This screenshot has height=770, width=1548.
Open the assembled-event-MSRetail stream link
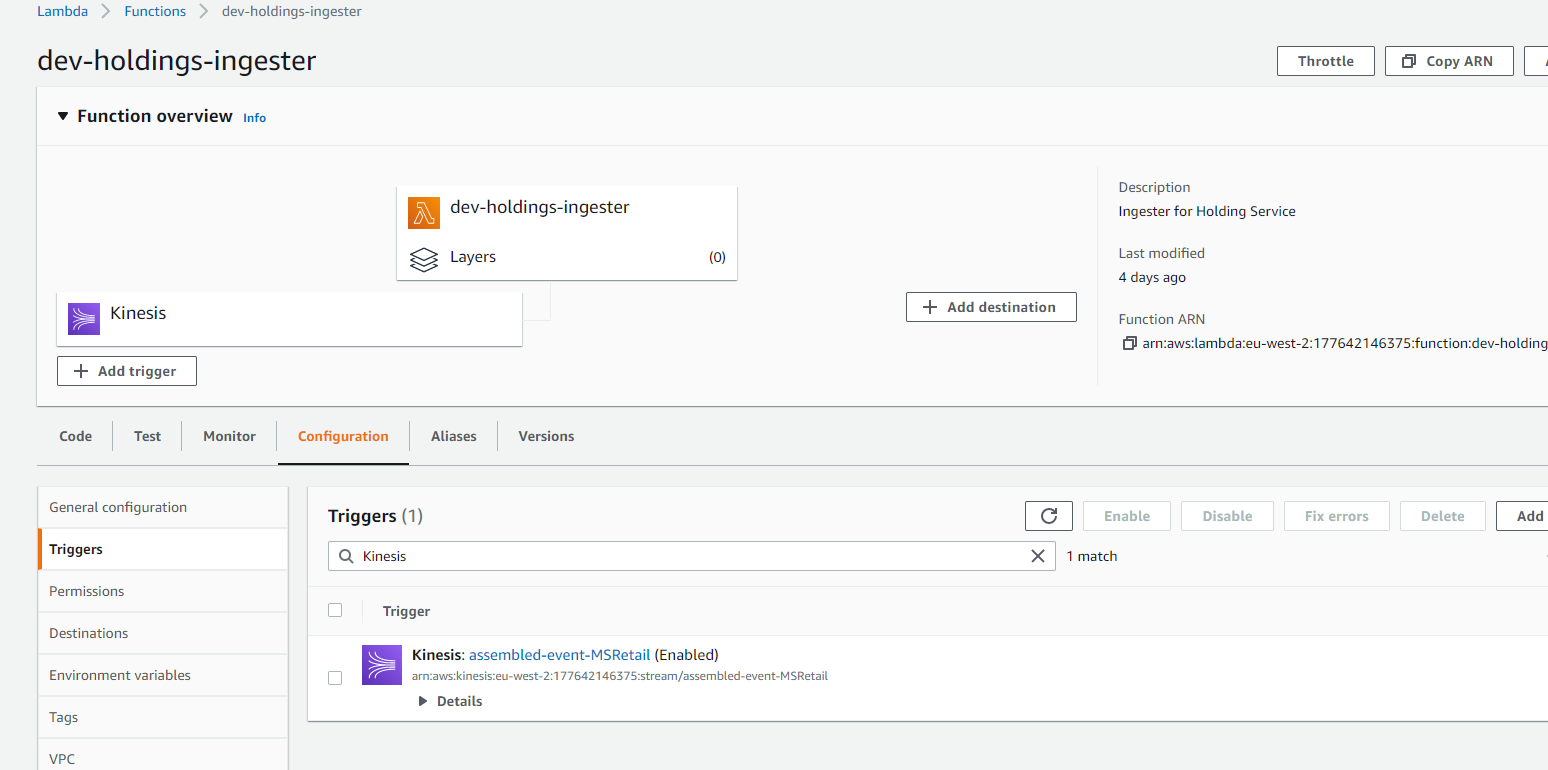[559, 655]
